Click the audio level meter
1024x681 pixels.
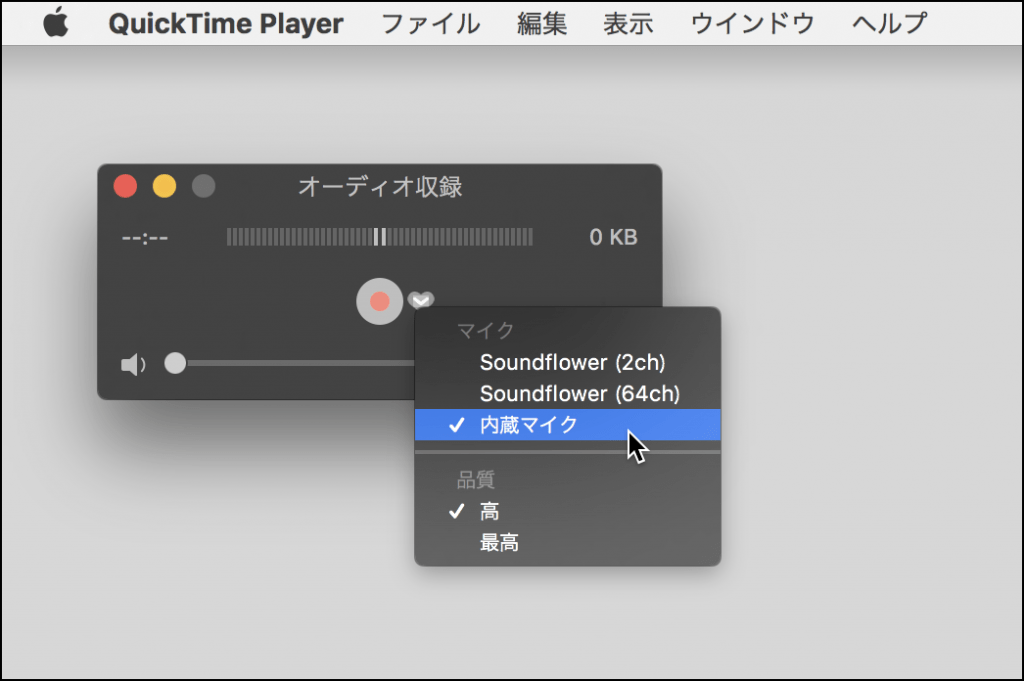(x=380, y=236)
